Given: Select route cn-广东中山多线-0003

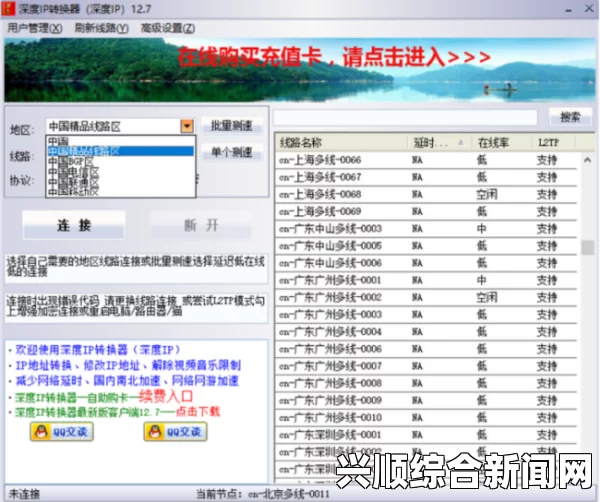Looking at the screenshot, I should (426, 229).
